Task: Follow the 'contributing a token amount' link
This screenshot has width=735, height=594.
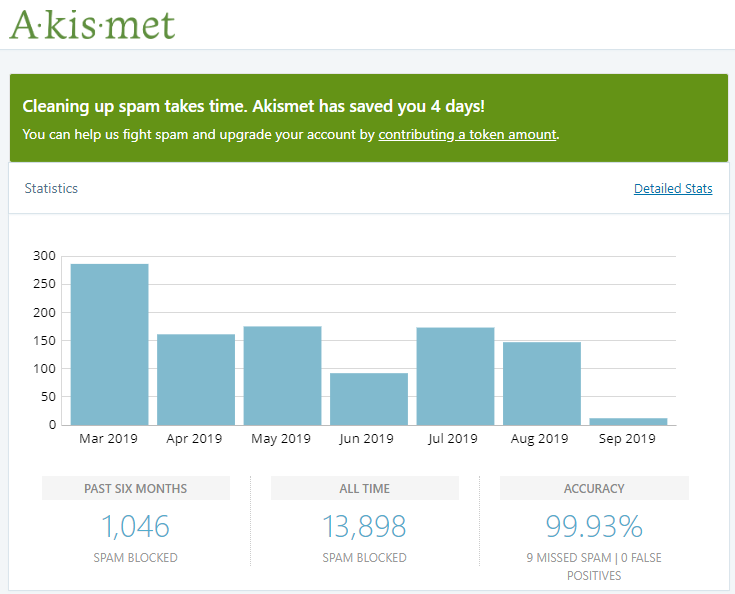Action: pyautogui.click(x=467, y=135)
